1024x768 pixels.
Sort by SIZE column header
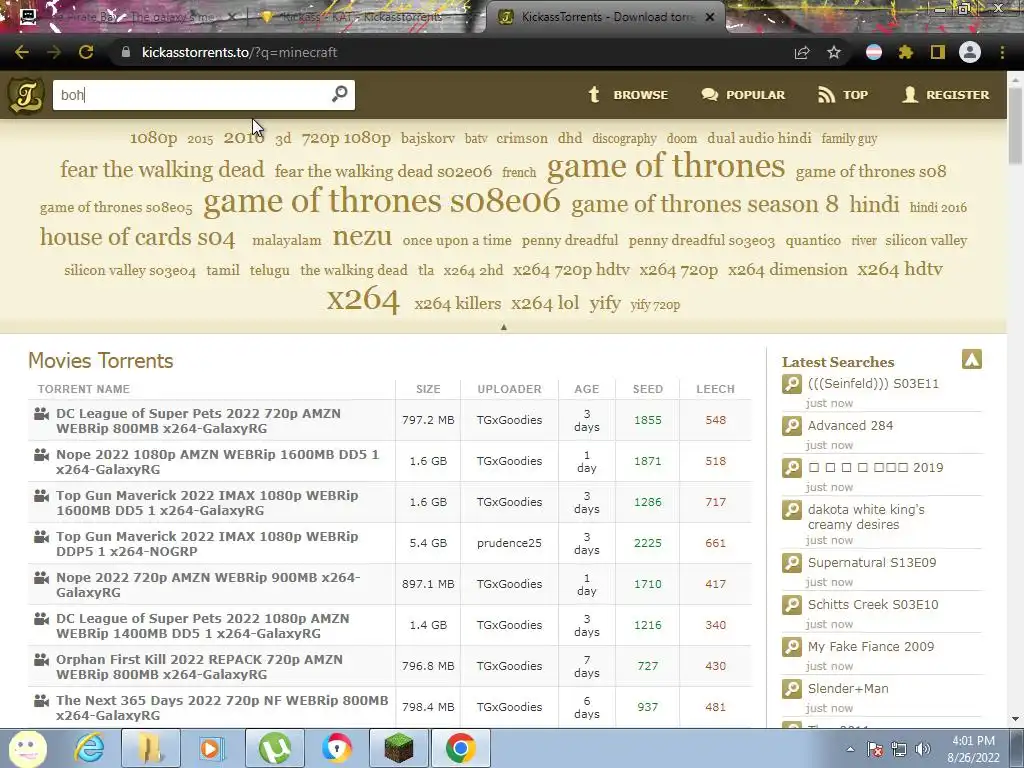coord(428,389)
